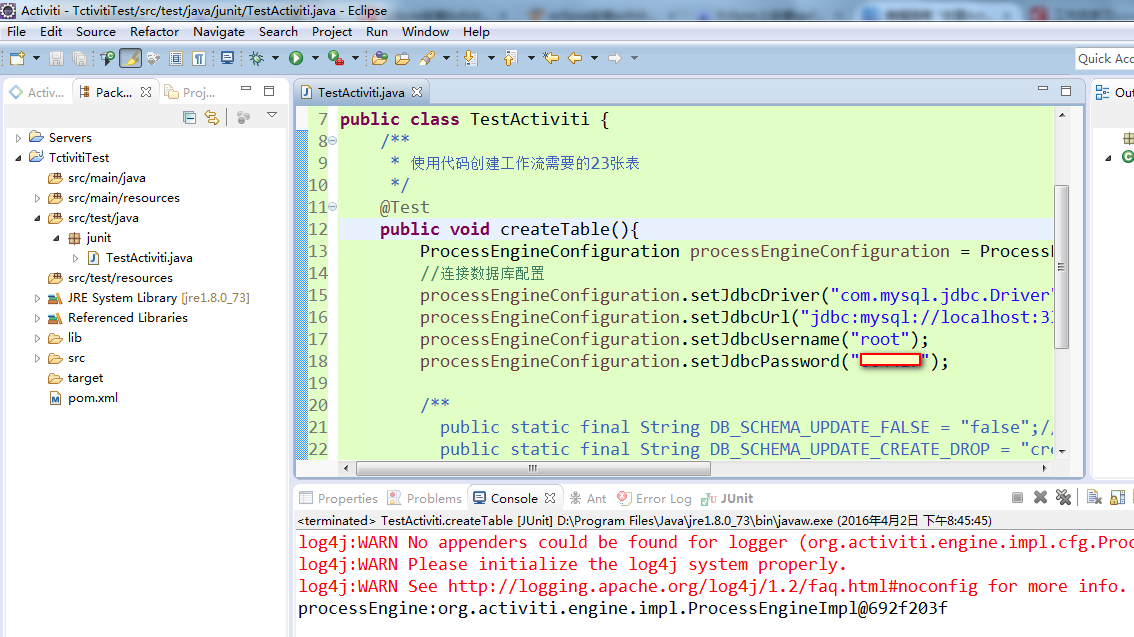Click the Open Task folder icon
Viewport: 1134px width, 637px height.
(x=403, y=58)
